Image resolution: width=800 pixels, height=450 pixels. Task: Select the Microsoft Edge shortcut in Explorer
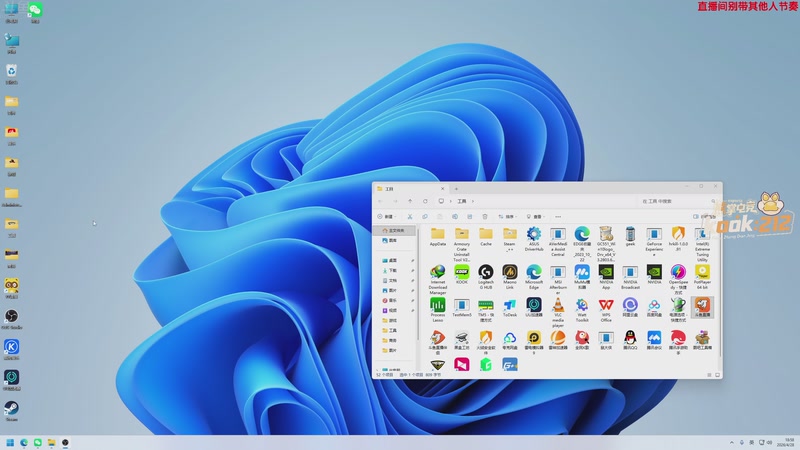[x=534, y=278]
